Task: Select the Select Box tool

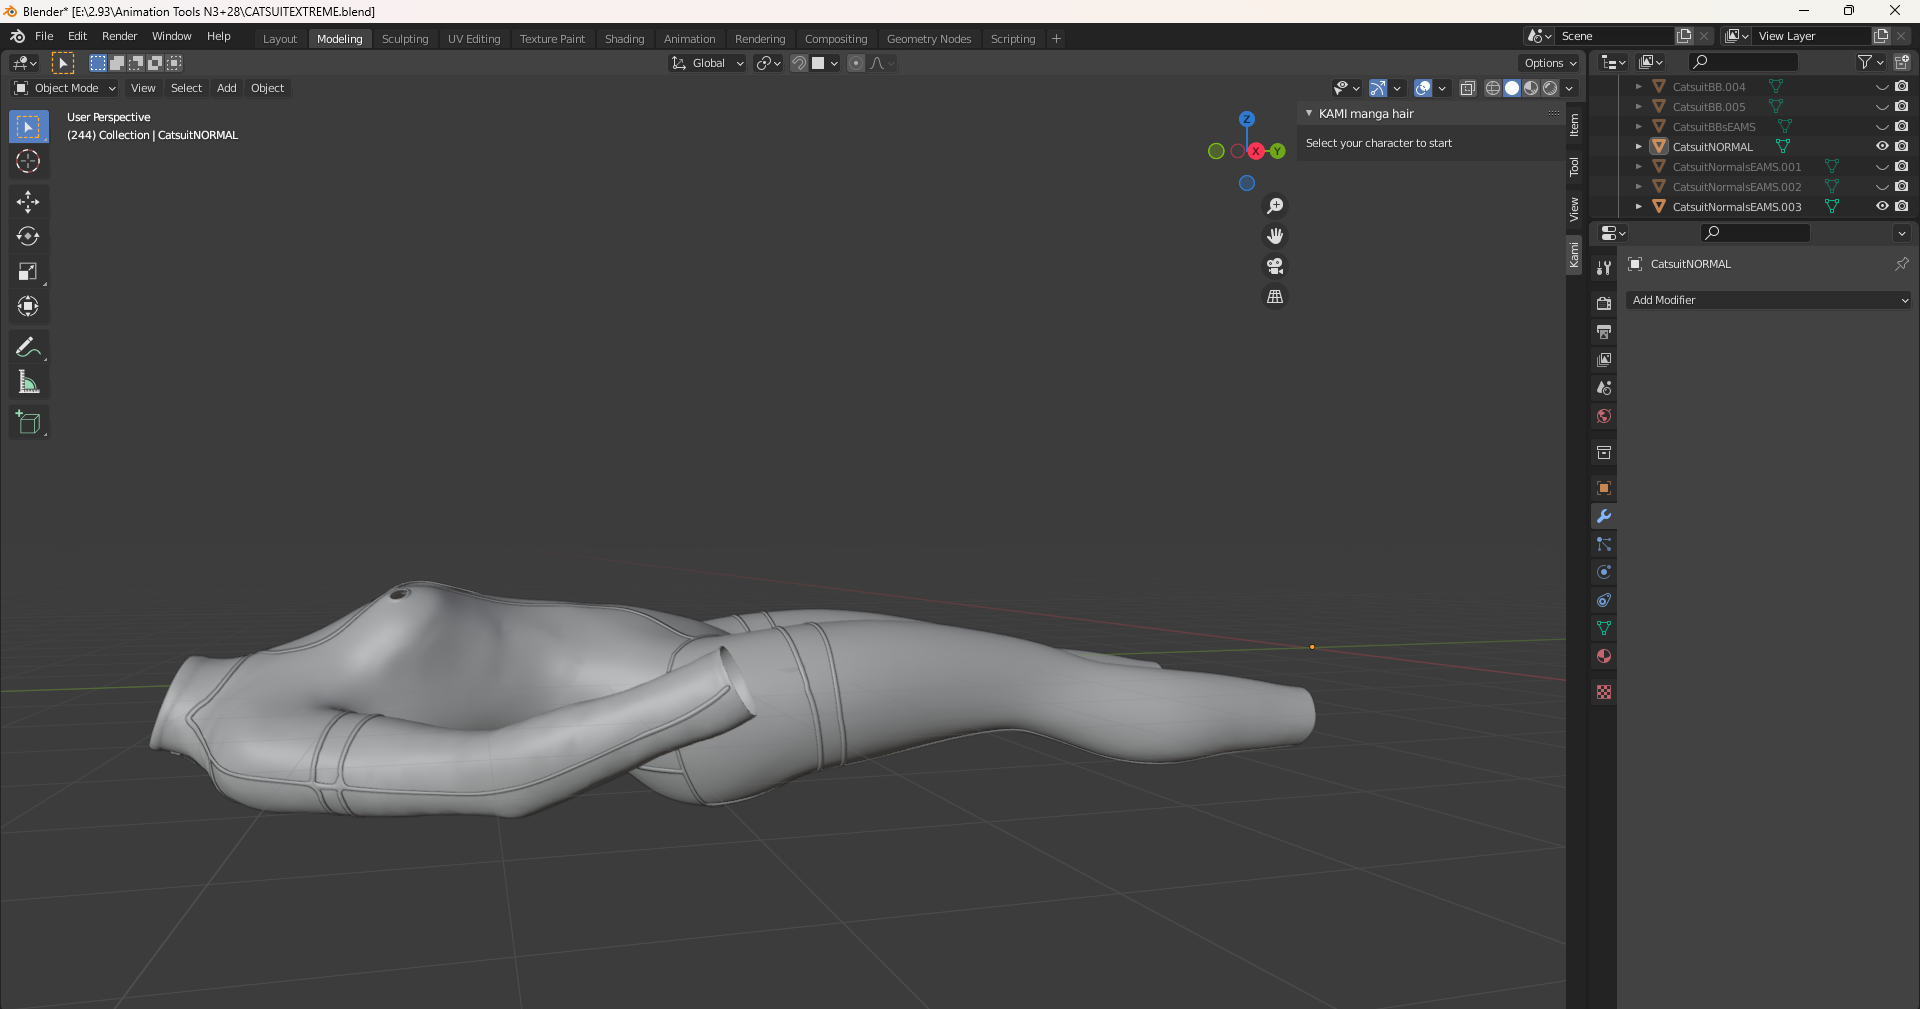Action: click(28, 127)
